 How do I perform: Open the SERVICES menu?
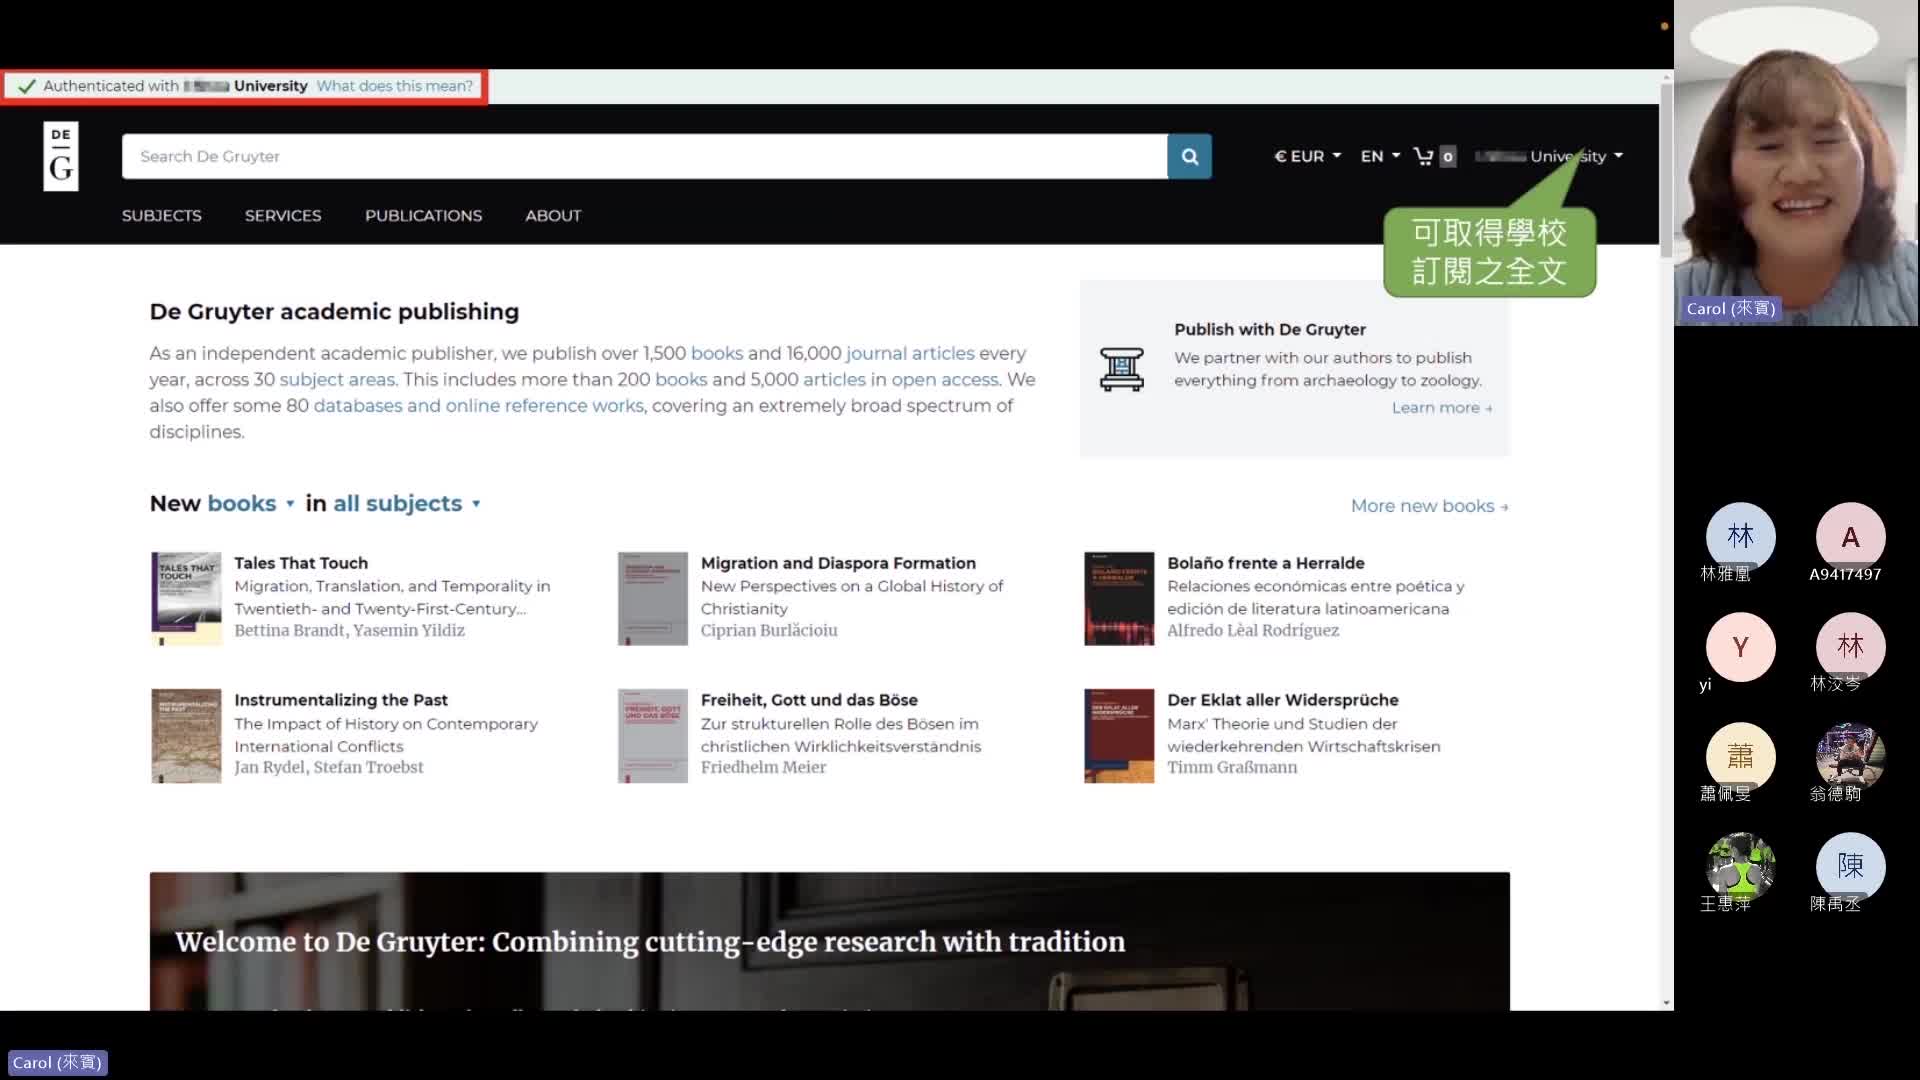(x=283, y=215)
